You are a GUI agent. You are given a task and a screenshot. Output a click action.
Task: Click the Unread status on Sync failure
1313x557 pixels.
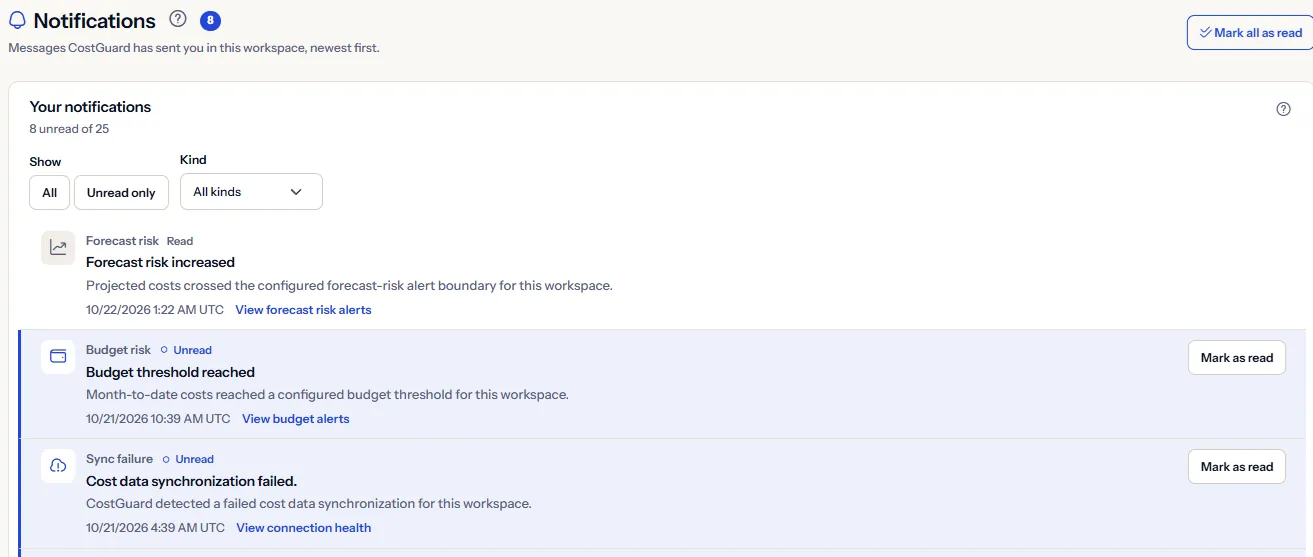(x=188, y=459)
